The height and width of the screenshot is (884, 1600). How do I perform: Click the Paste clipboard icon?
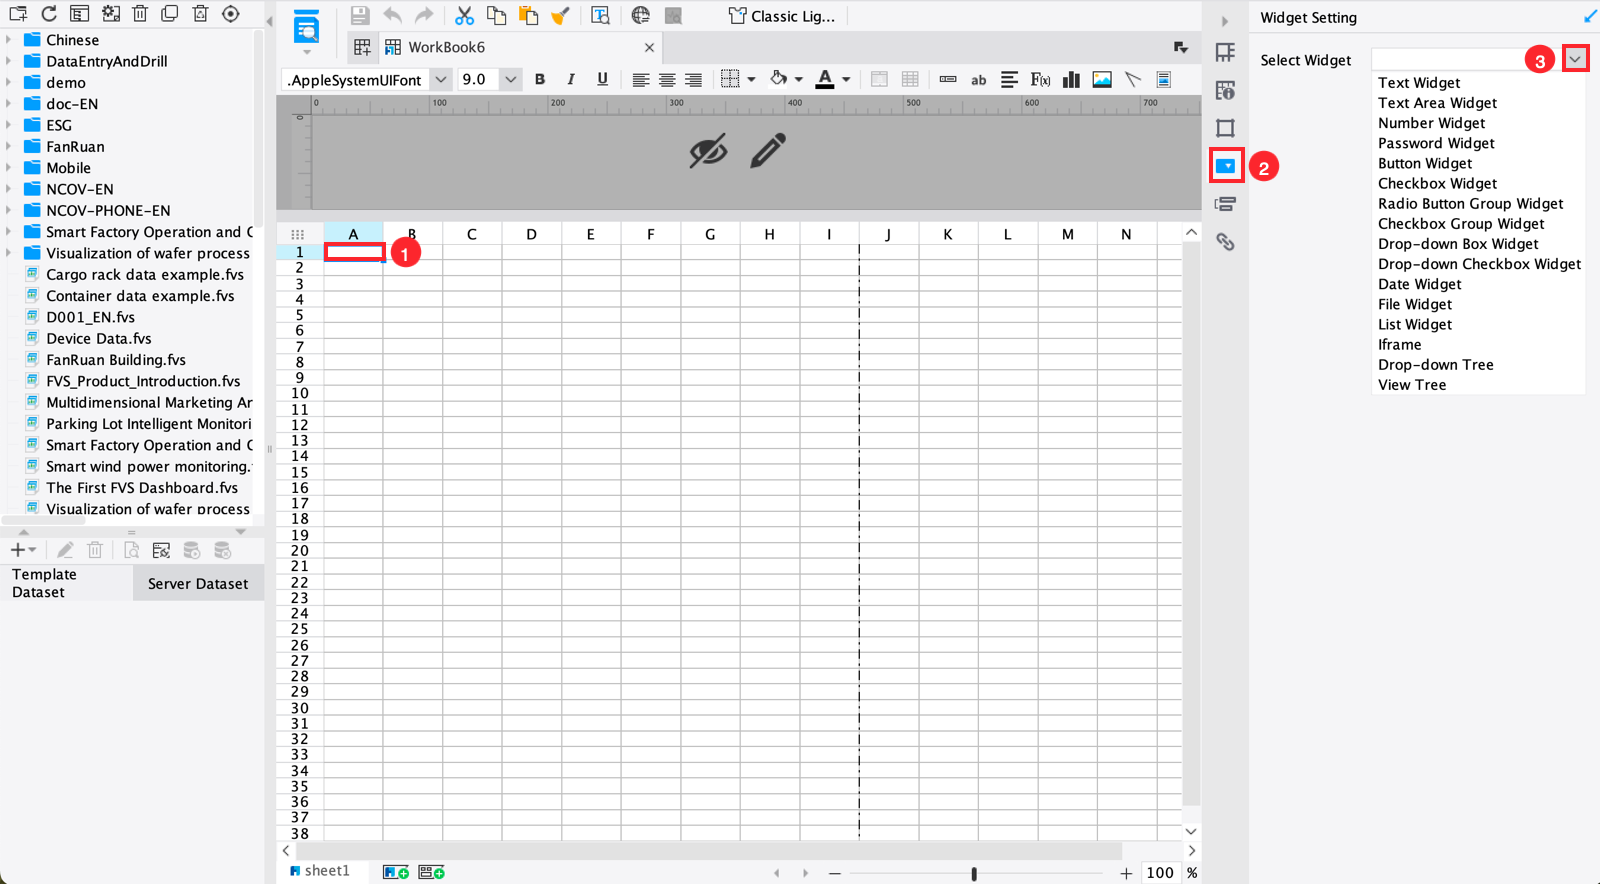pos(528,15)
